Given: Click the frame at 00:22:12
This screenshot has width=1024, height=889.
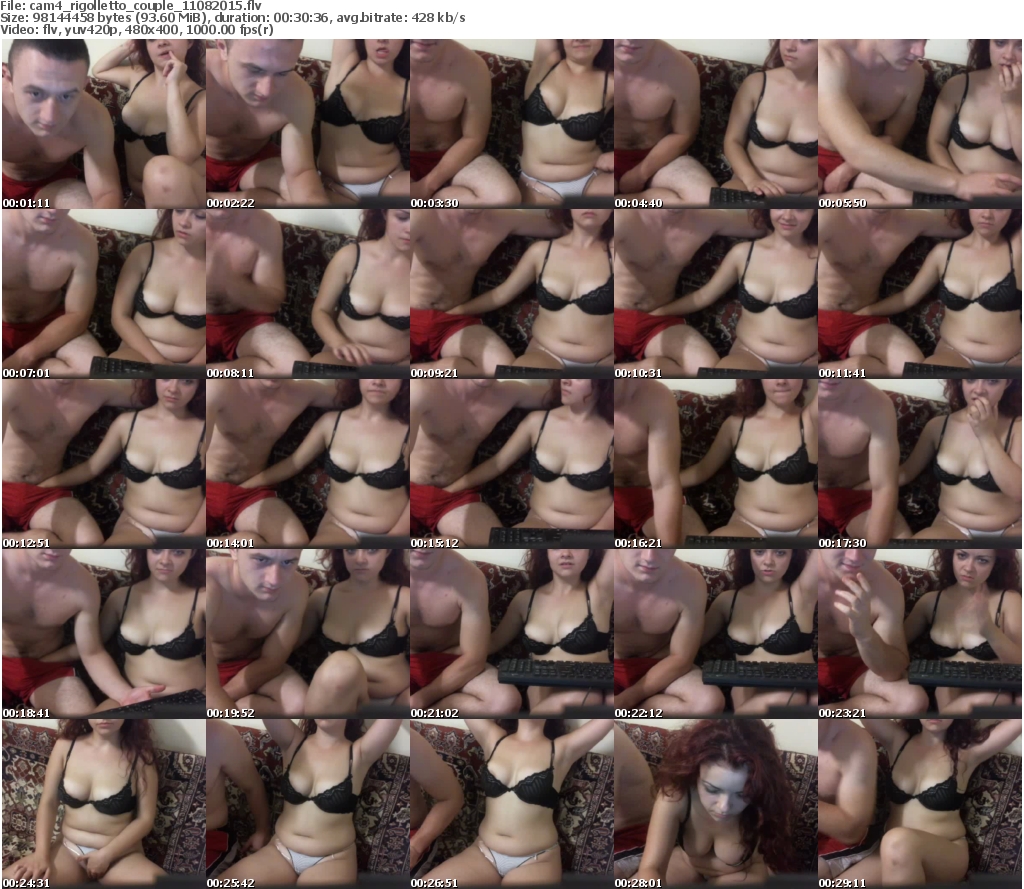Looking at the screenshot, I should tap(716, 634).
